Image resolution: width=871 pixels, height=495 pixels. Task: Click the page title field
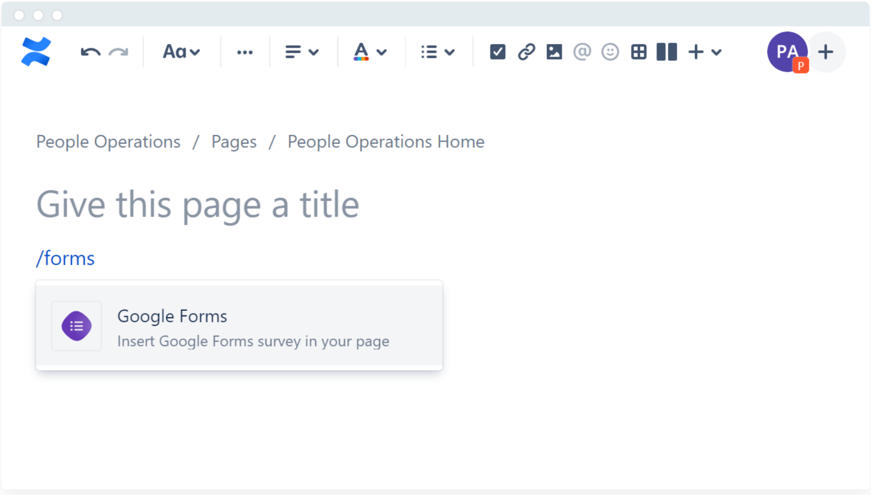pos(198,204)
